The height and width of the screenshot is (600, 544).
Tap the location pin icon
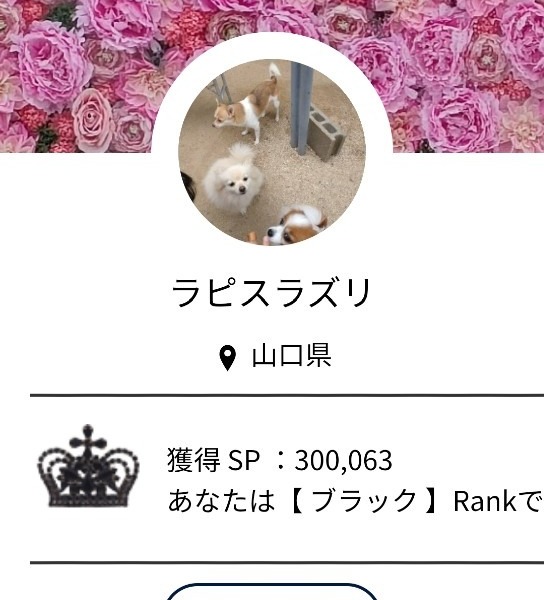point(227,358)
